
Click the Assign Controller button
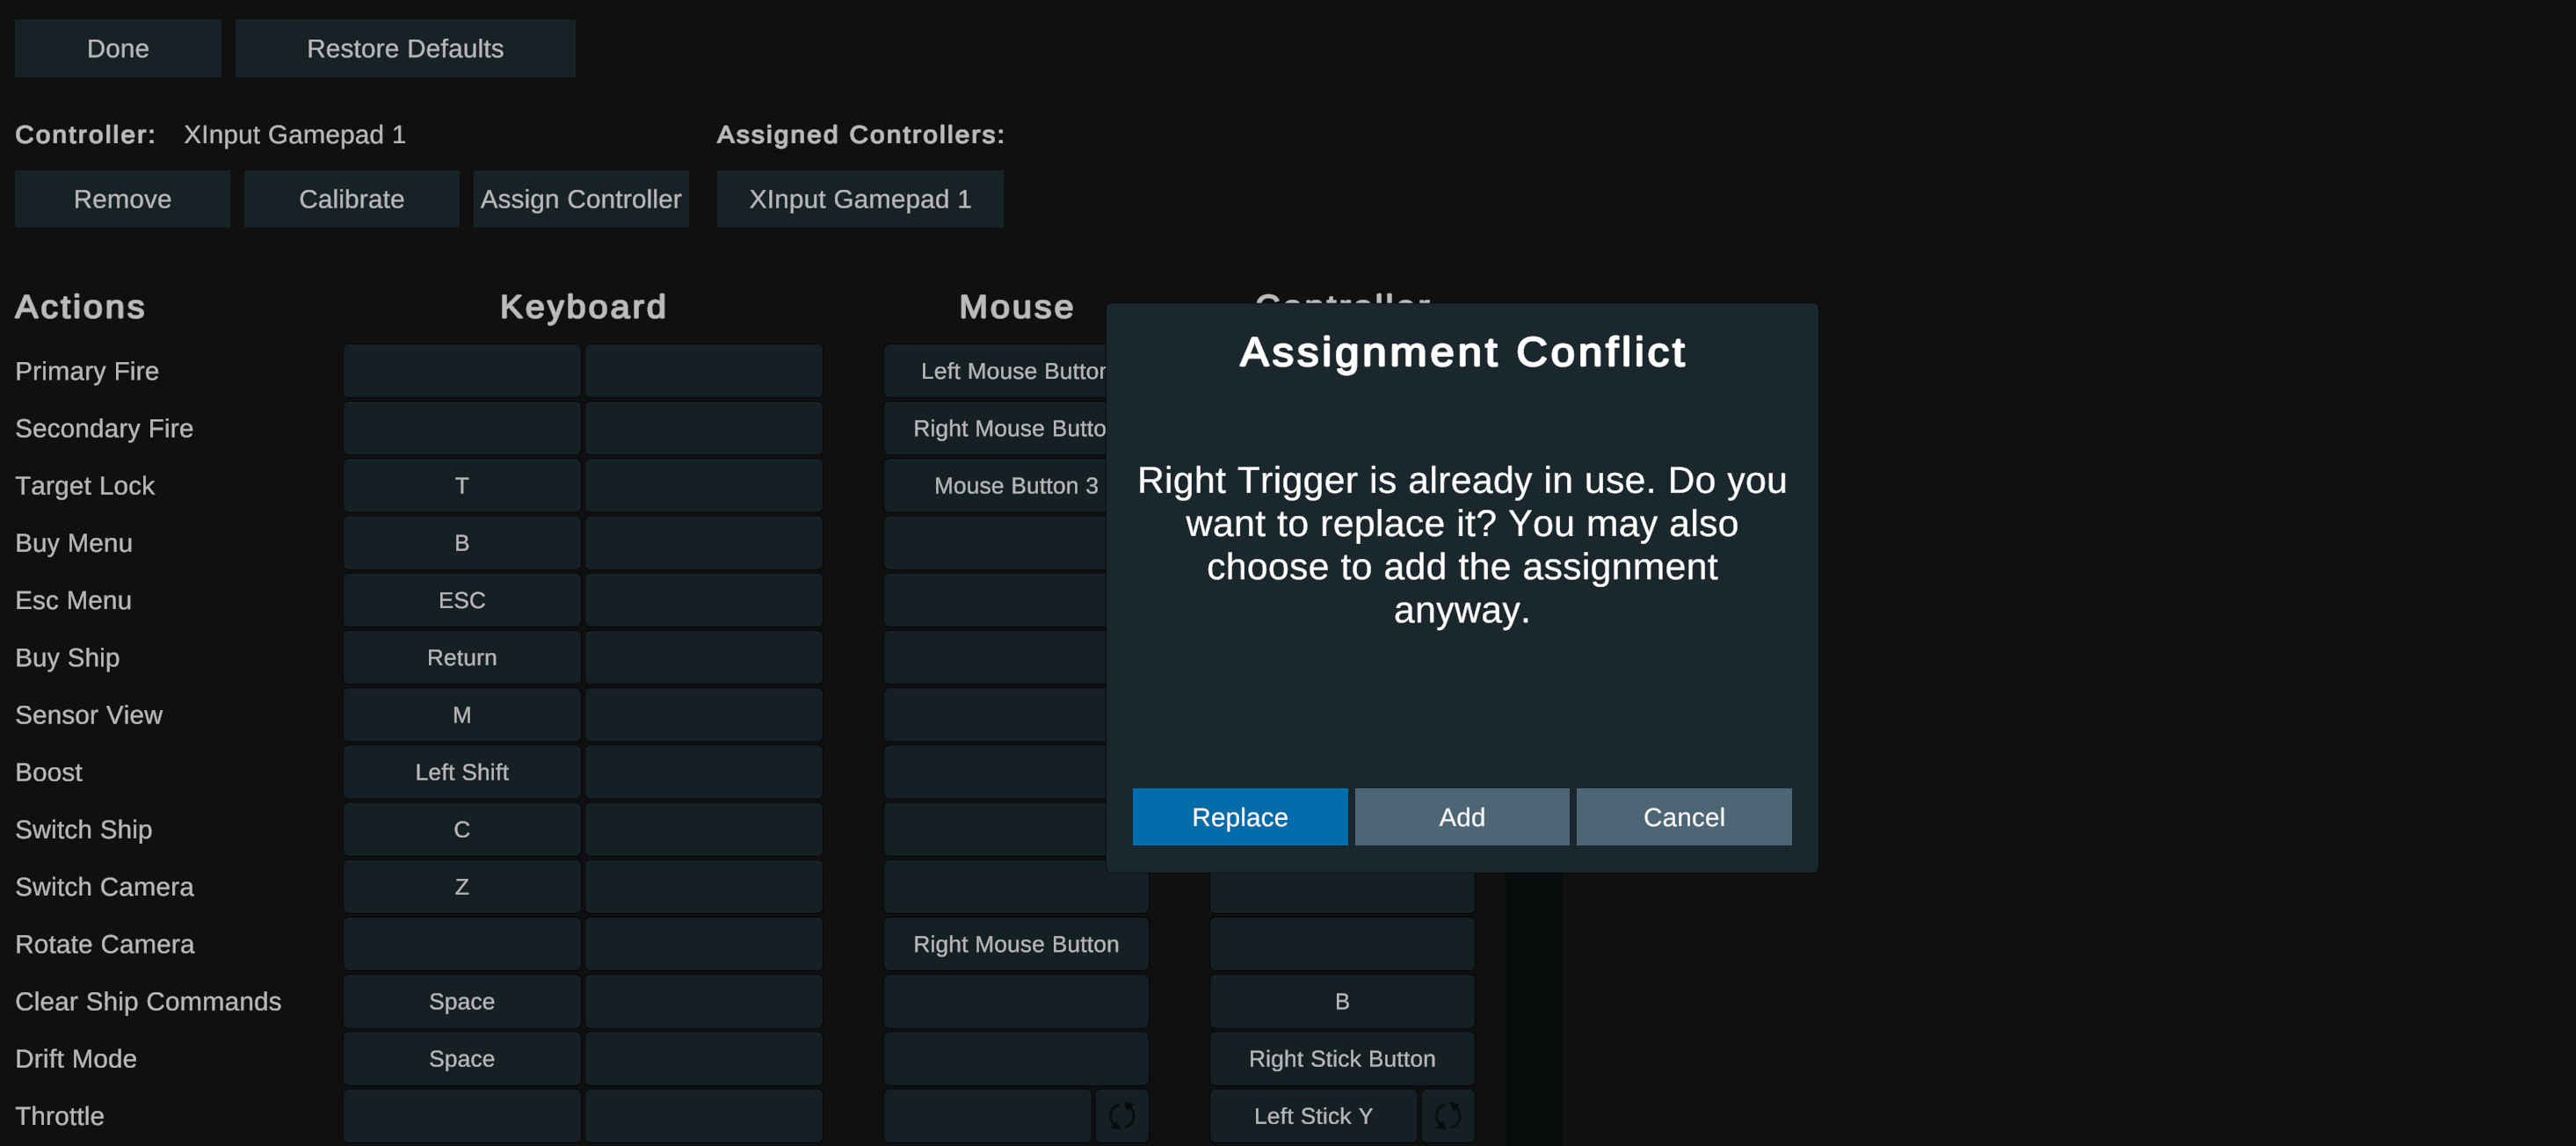coord(580,199)
